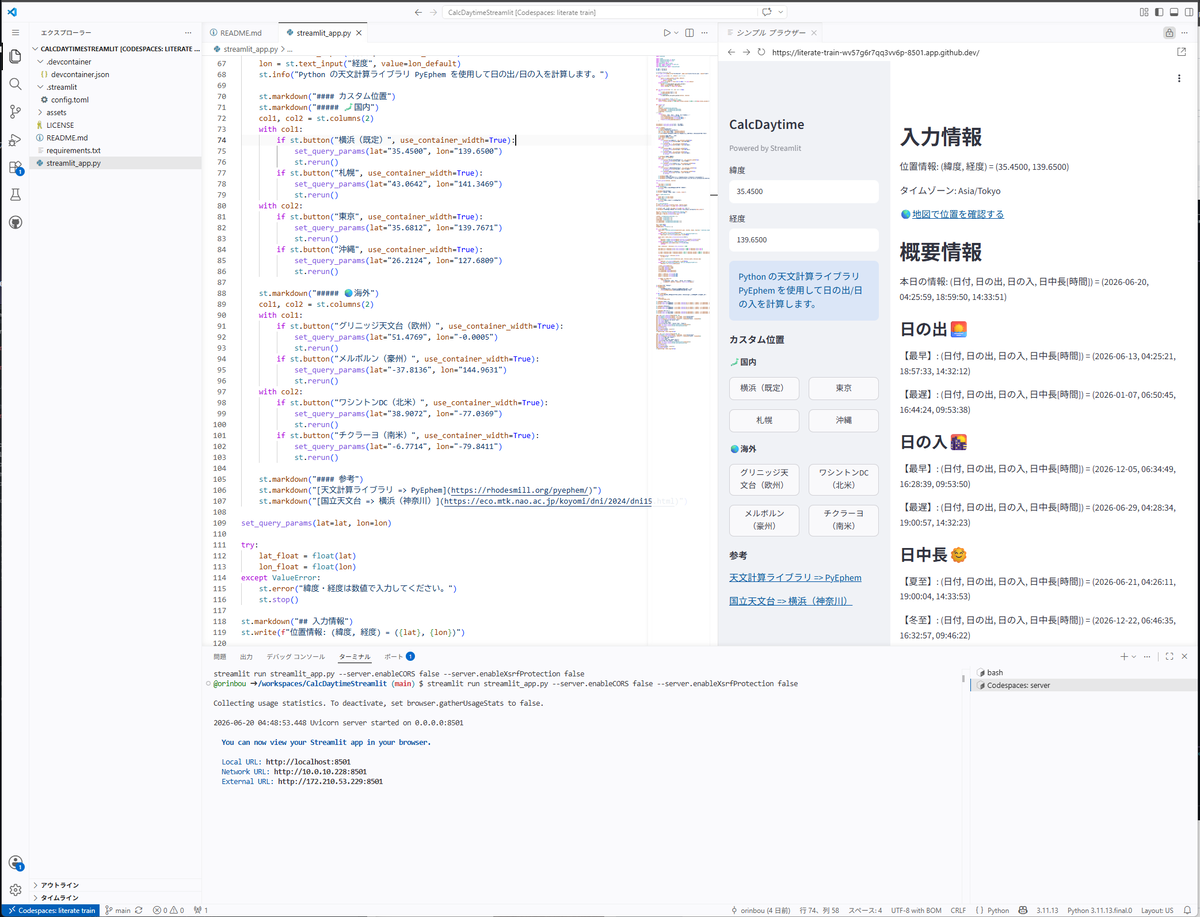Go back in the simple browser
Image resolution: width=1200 pixels, height=917 pixels.
pyautogui.click(x=731, y=52)
